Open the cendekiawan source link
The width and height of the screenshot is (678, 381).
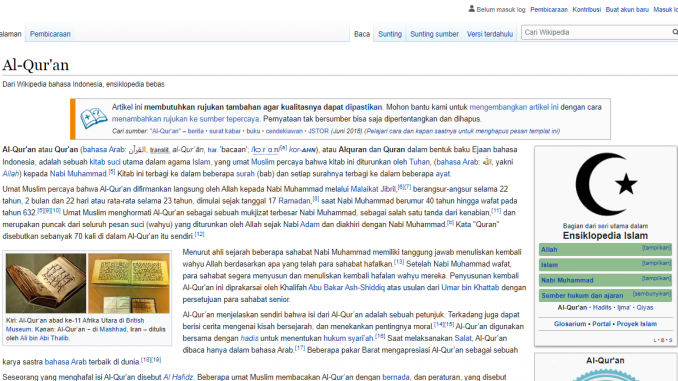point(284,131)
